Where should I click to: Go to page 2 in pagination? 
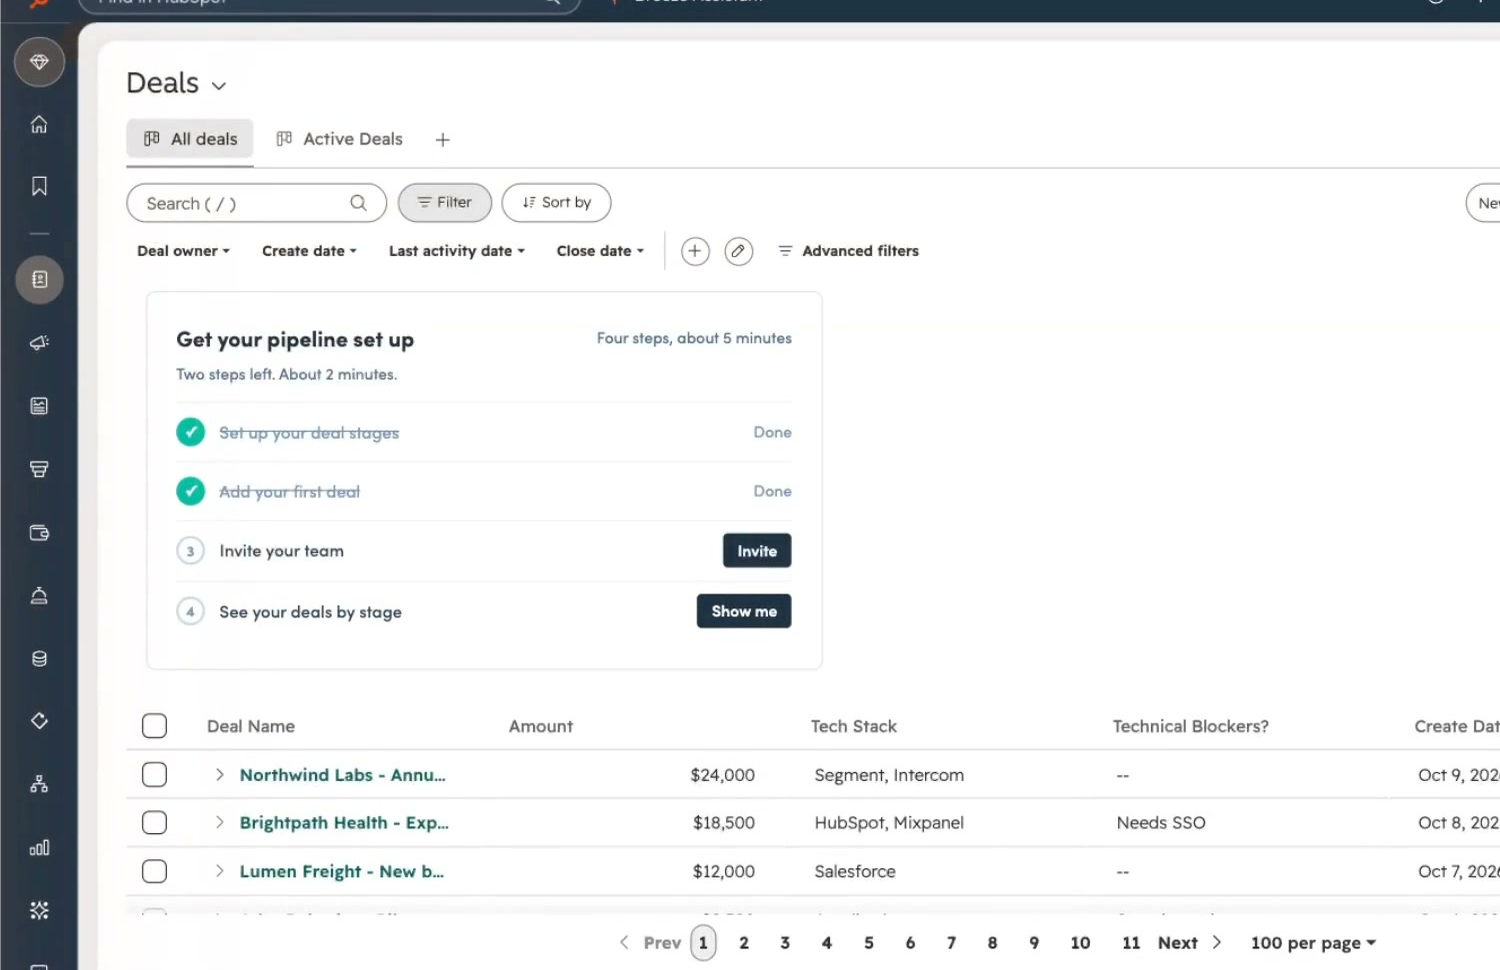[744, 943]
